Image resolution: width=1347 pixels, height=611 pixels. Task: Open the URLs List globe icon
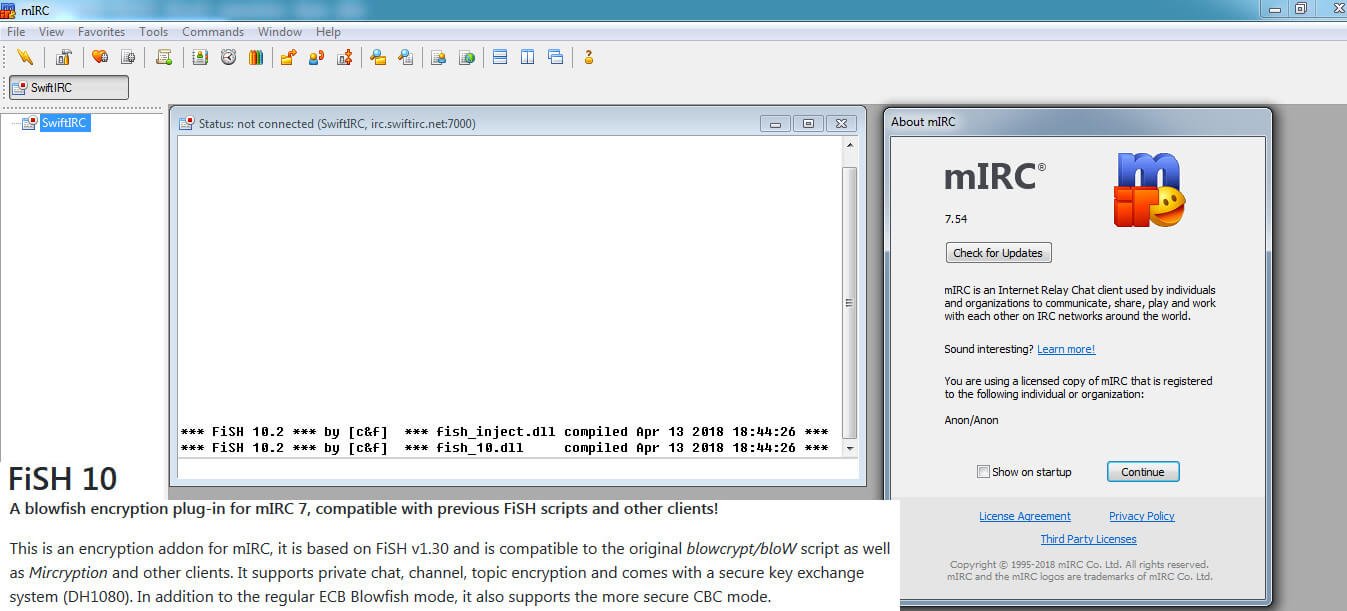466,57
